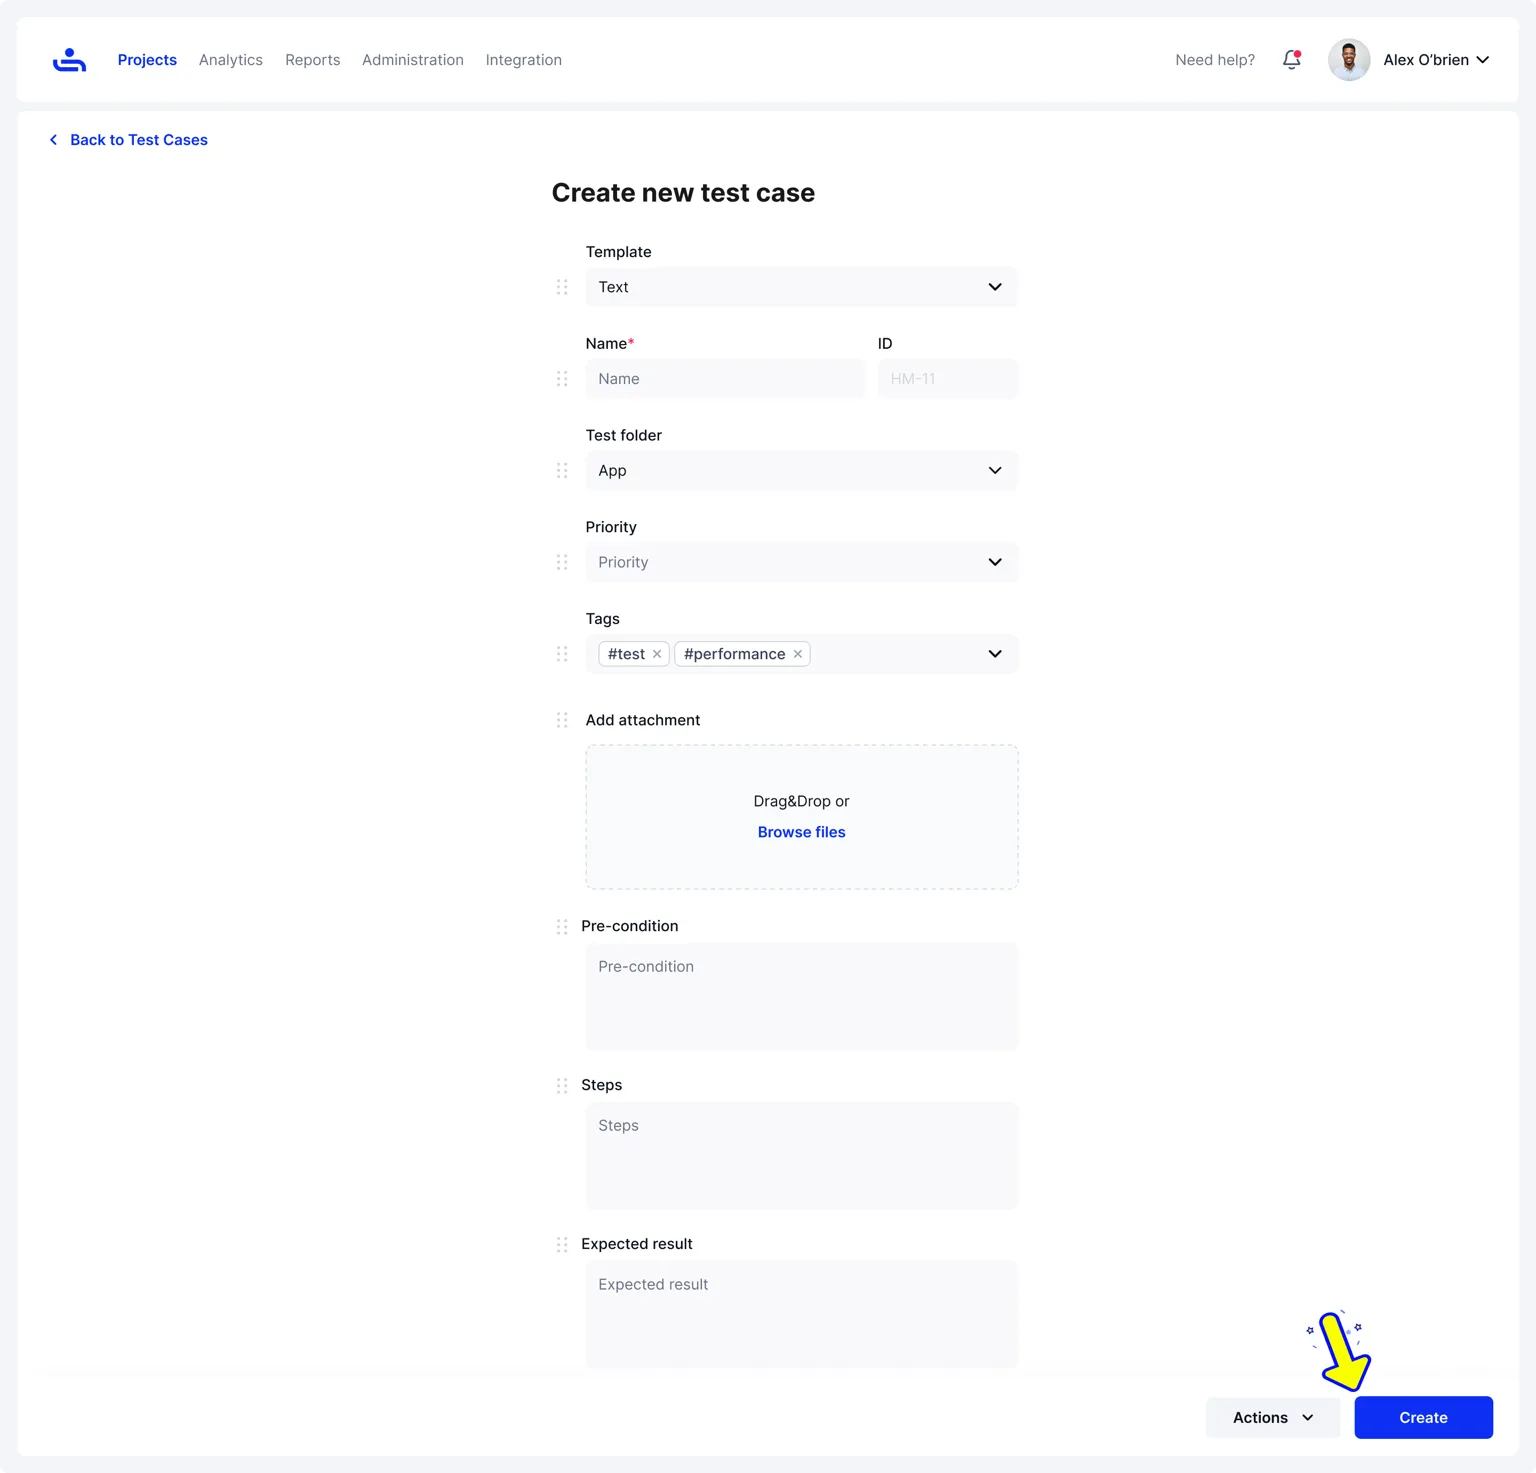Click Alex O'brien's avatar photo
1536x1473 pixels.
click(x=1348, y=59)
